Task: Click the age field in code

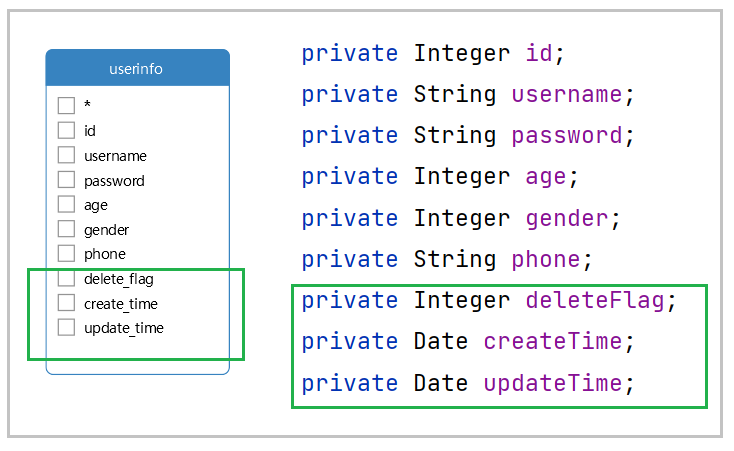Action: [545, 177]
